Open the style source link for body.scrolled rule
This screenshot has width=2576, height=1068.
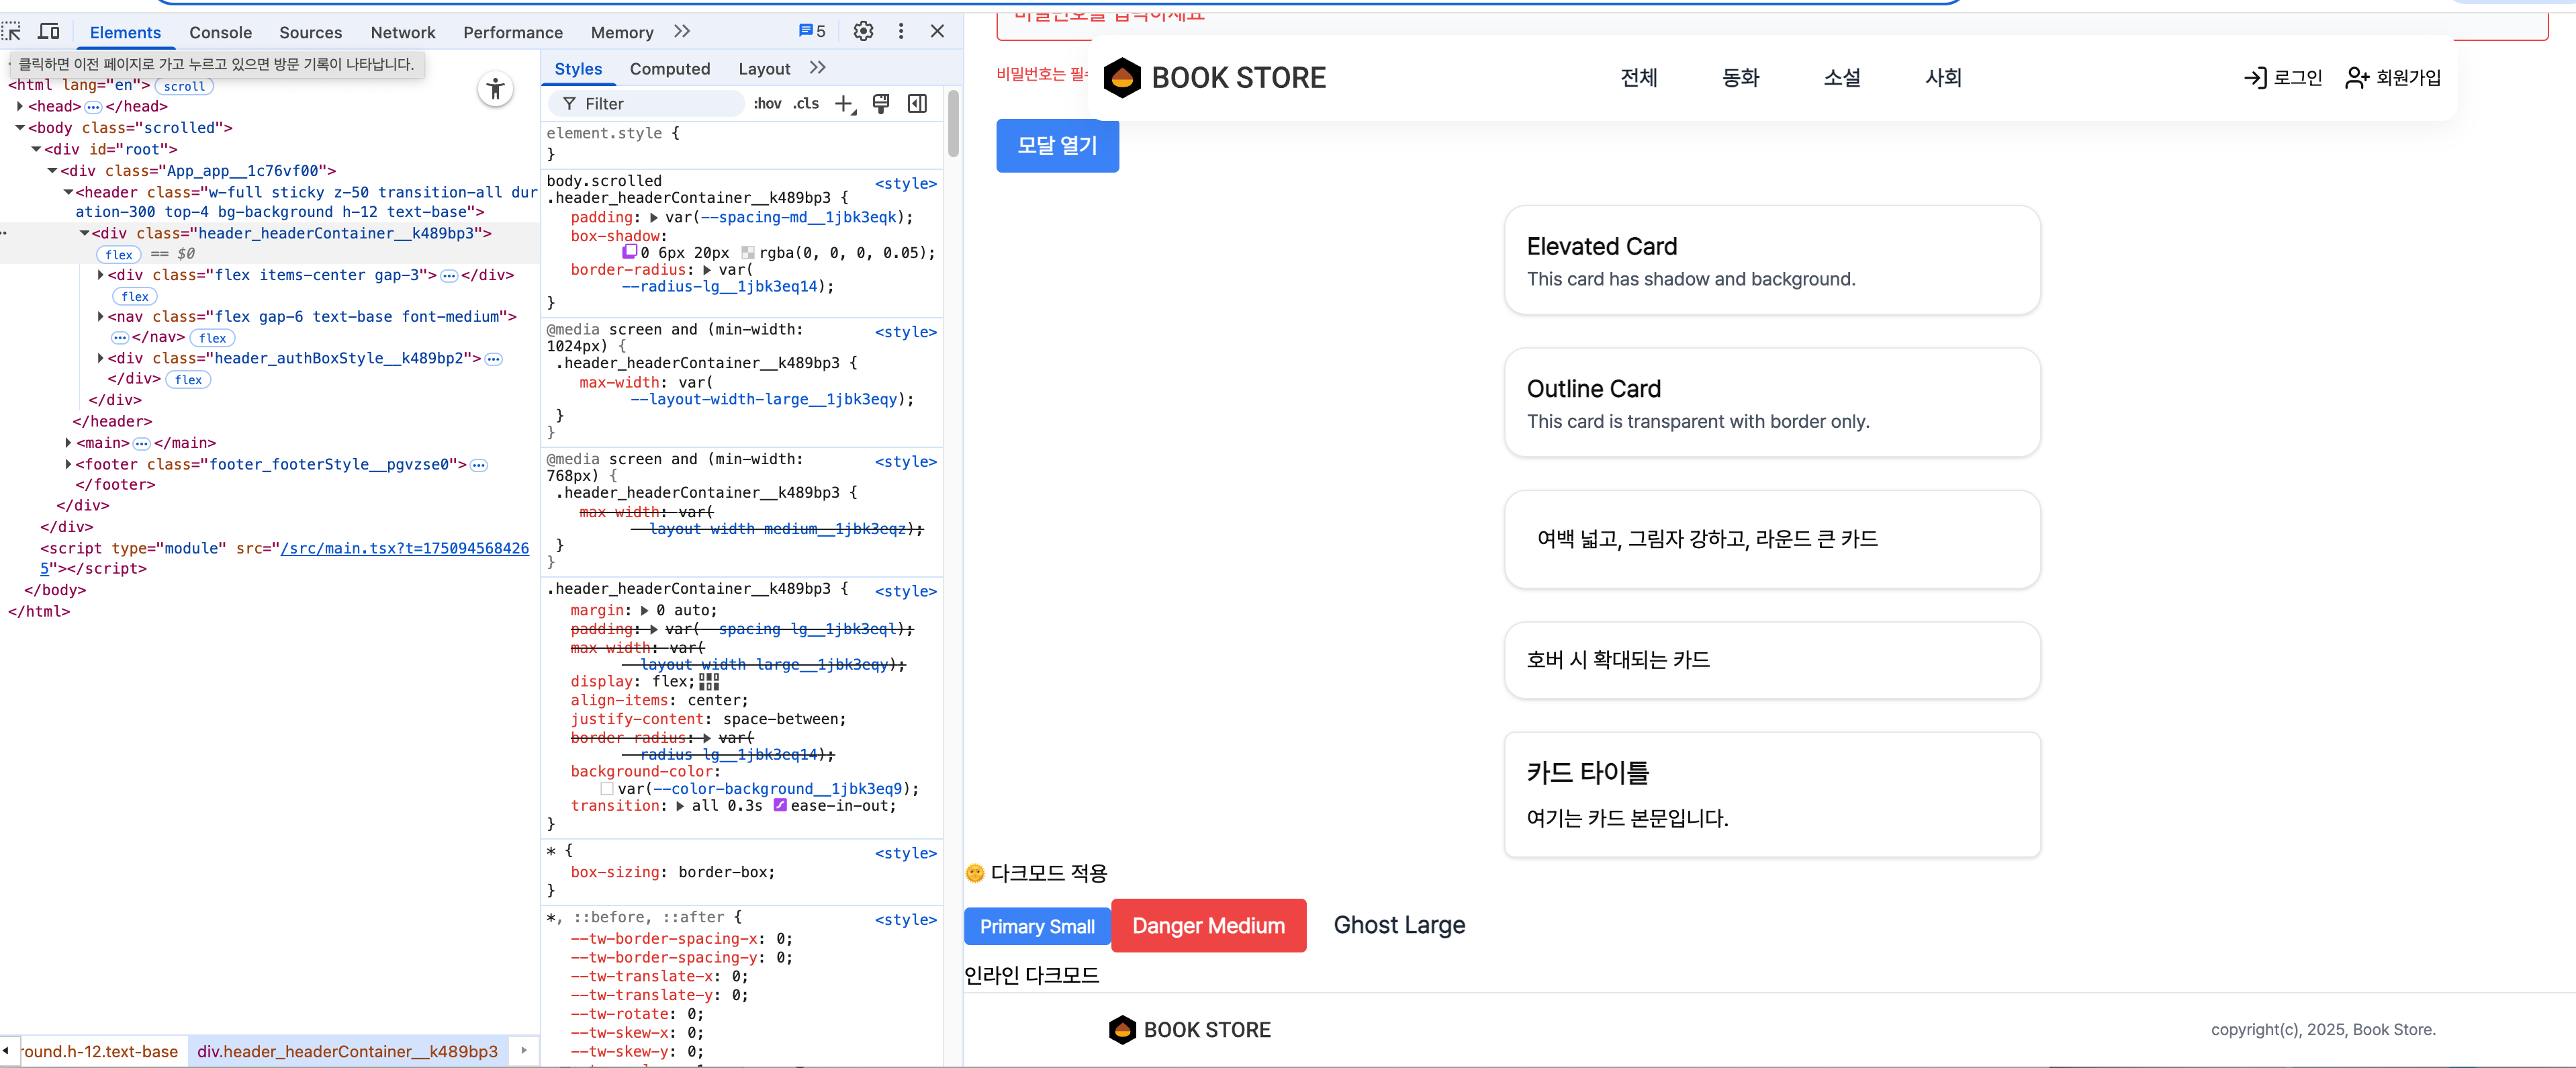(906, 184)
